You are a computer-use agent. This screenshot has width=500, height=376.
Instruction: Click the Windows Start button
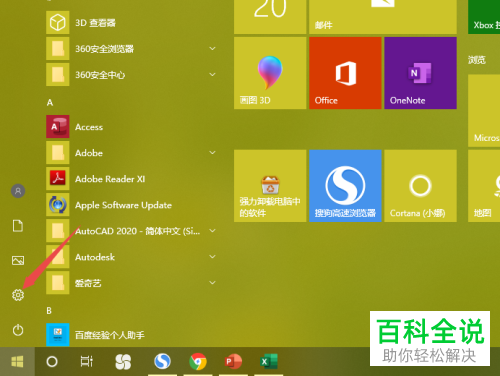[x=17, y=361]
